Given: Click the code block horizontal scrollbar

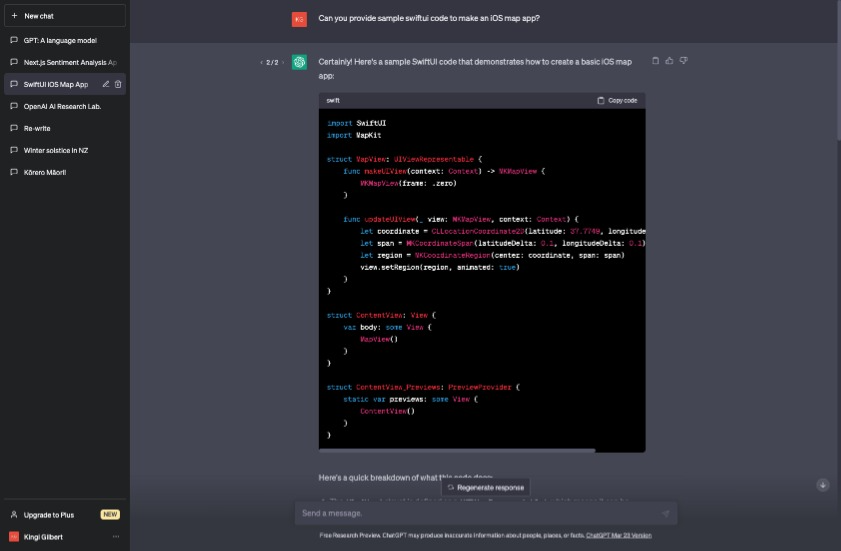Looking at the screenshot, I should coord(457,451).
